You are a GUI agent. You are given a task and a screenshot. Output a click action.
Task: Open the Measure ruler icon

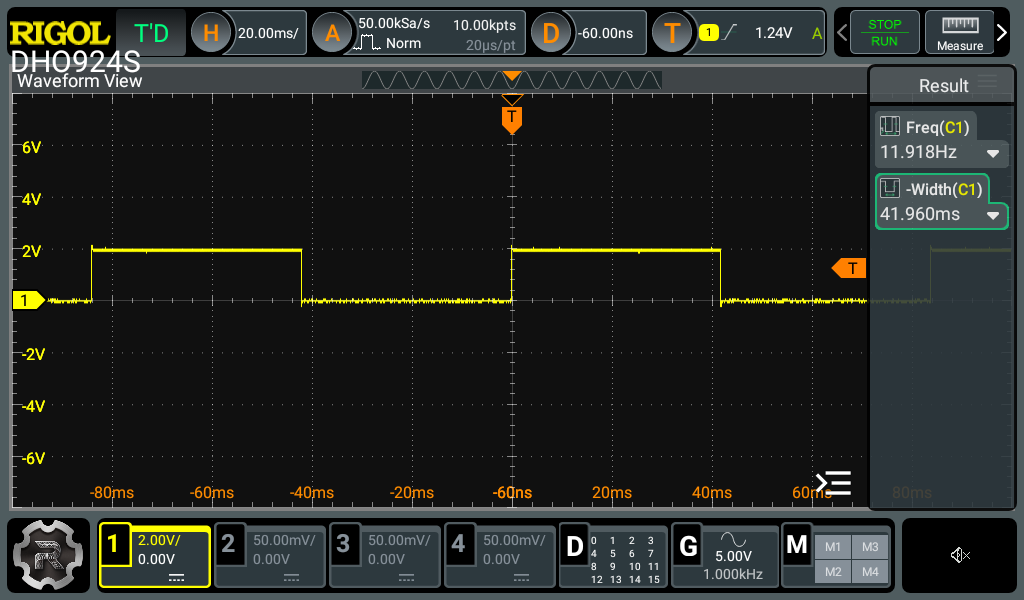tap(959, 33)
